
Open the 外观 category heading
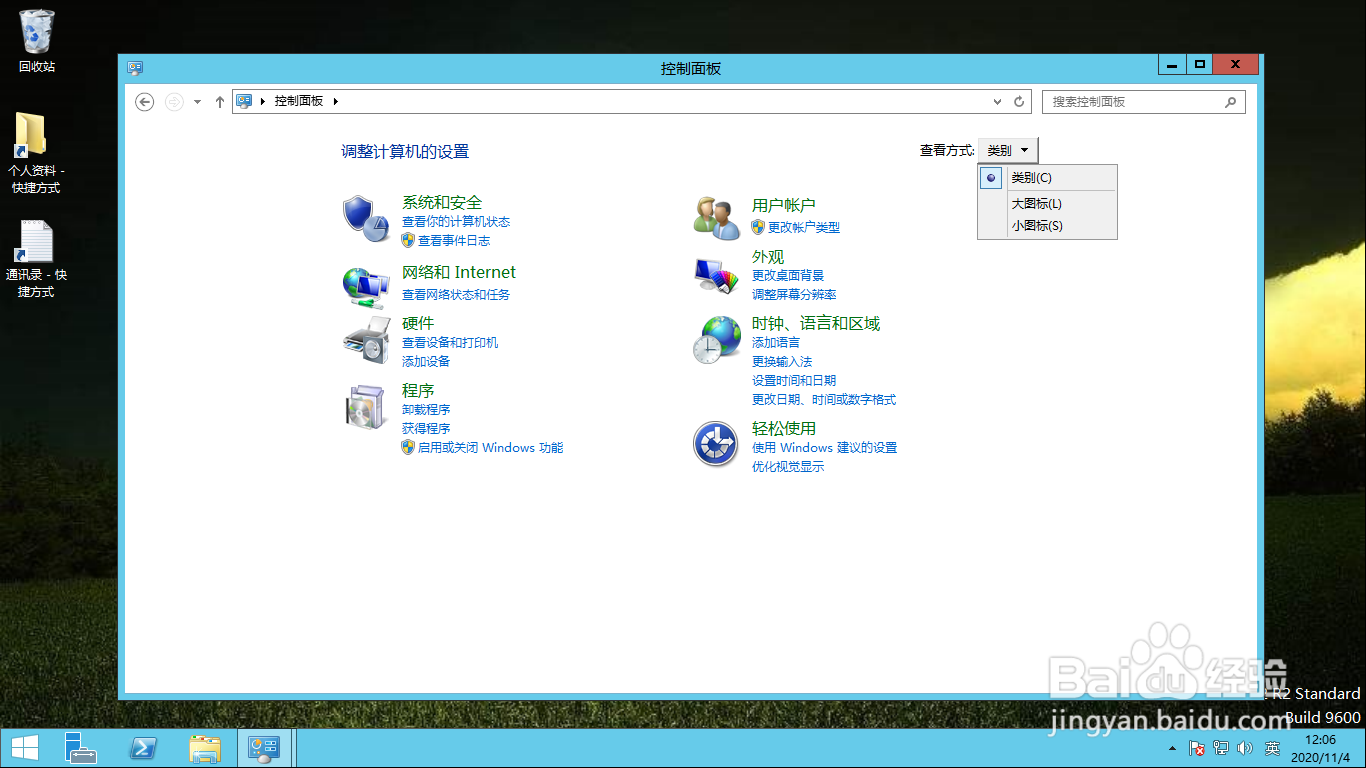(768, 256)
